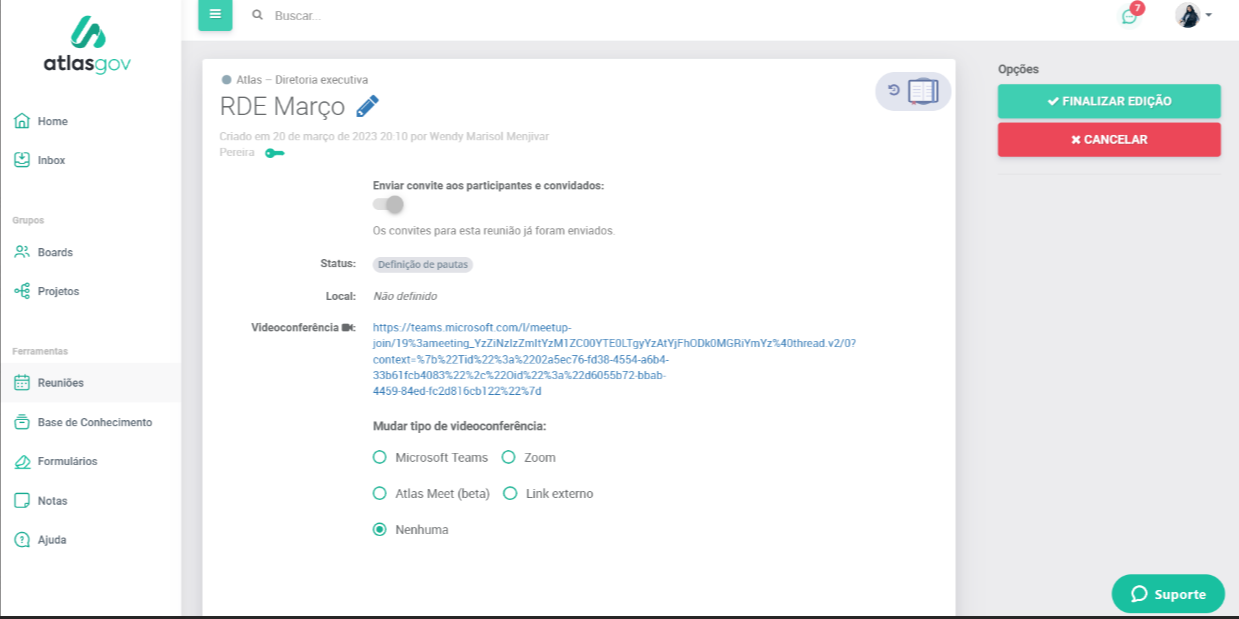Click the video camera icon next to Videoconferência

[348, 328]
